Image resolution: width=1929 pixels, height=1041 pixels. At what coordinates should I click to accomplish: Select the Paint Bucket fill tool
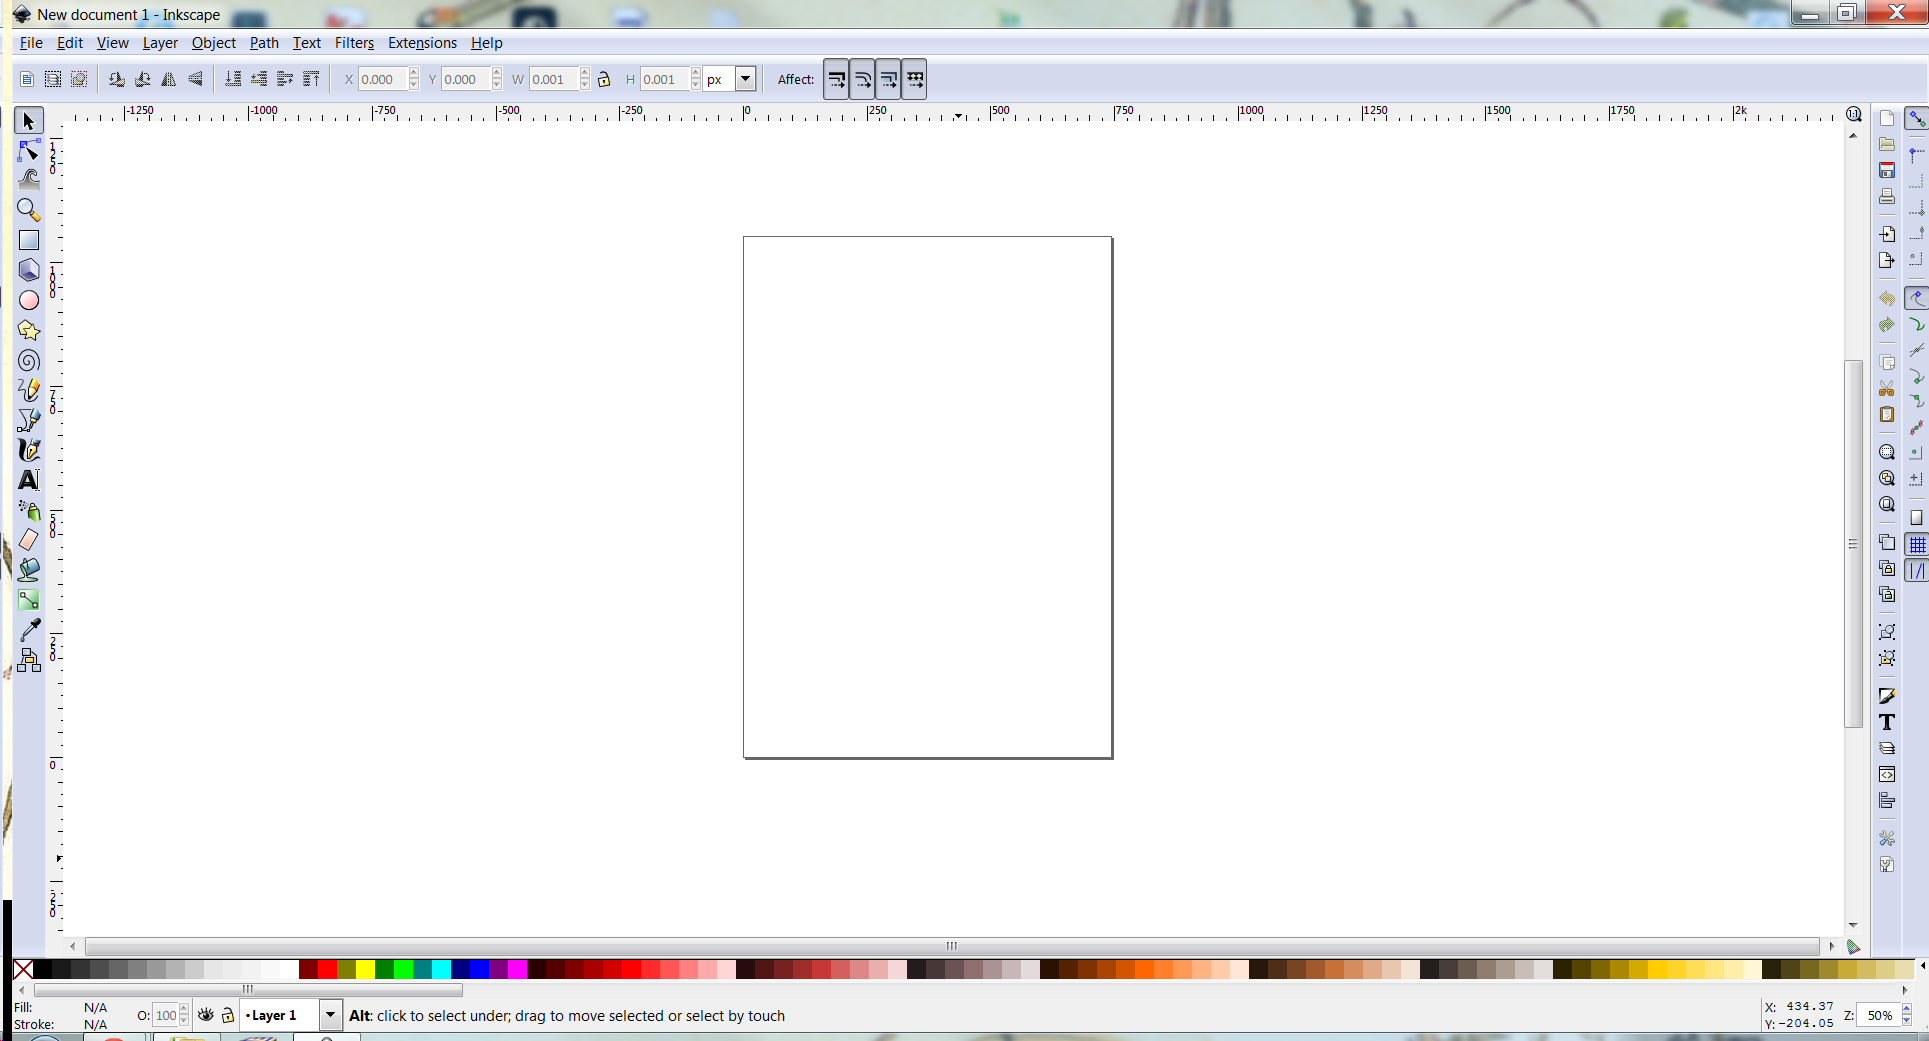pos(29,570)
